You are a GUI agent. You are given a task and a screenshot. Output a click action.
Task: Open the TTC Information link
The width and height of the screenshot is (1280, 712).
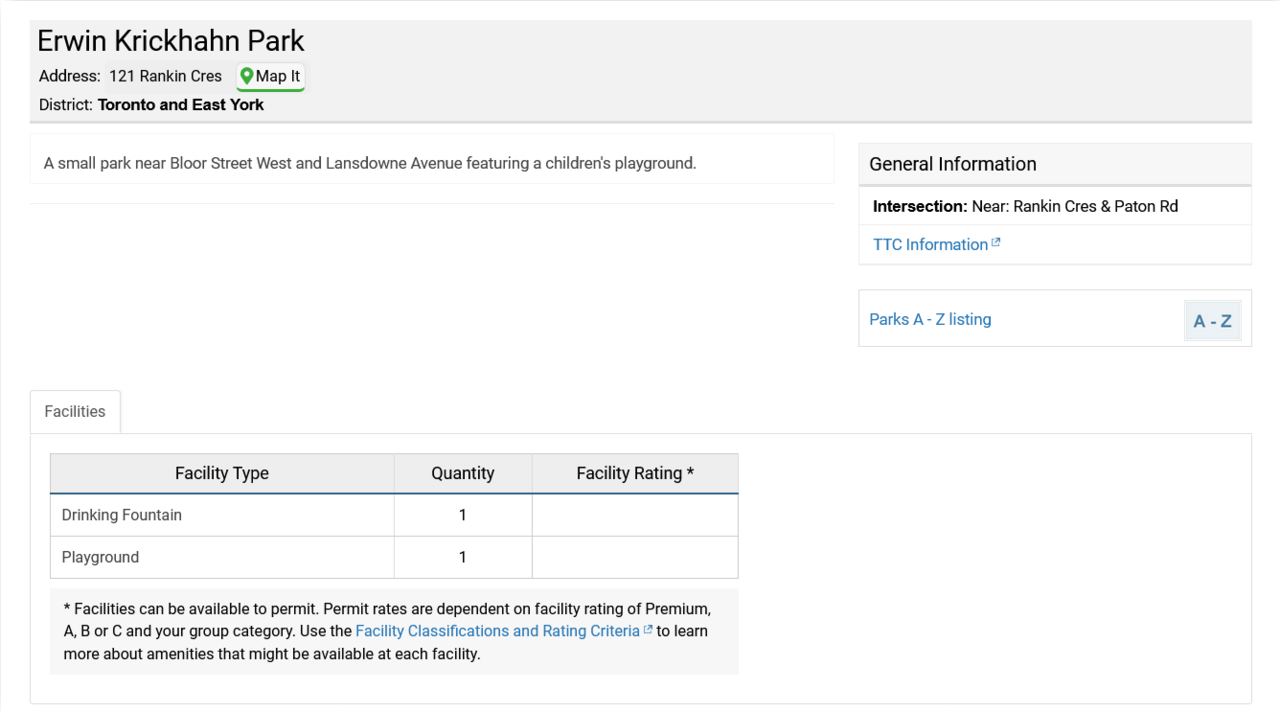pyautogui.click(x=930, y=245)
